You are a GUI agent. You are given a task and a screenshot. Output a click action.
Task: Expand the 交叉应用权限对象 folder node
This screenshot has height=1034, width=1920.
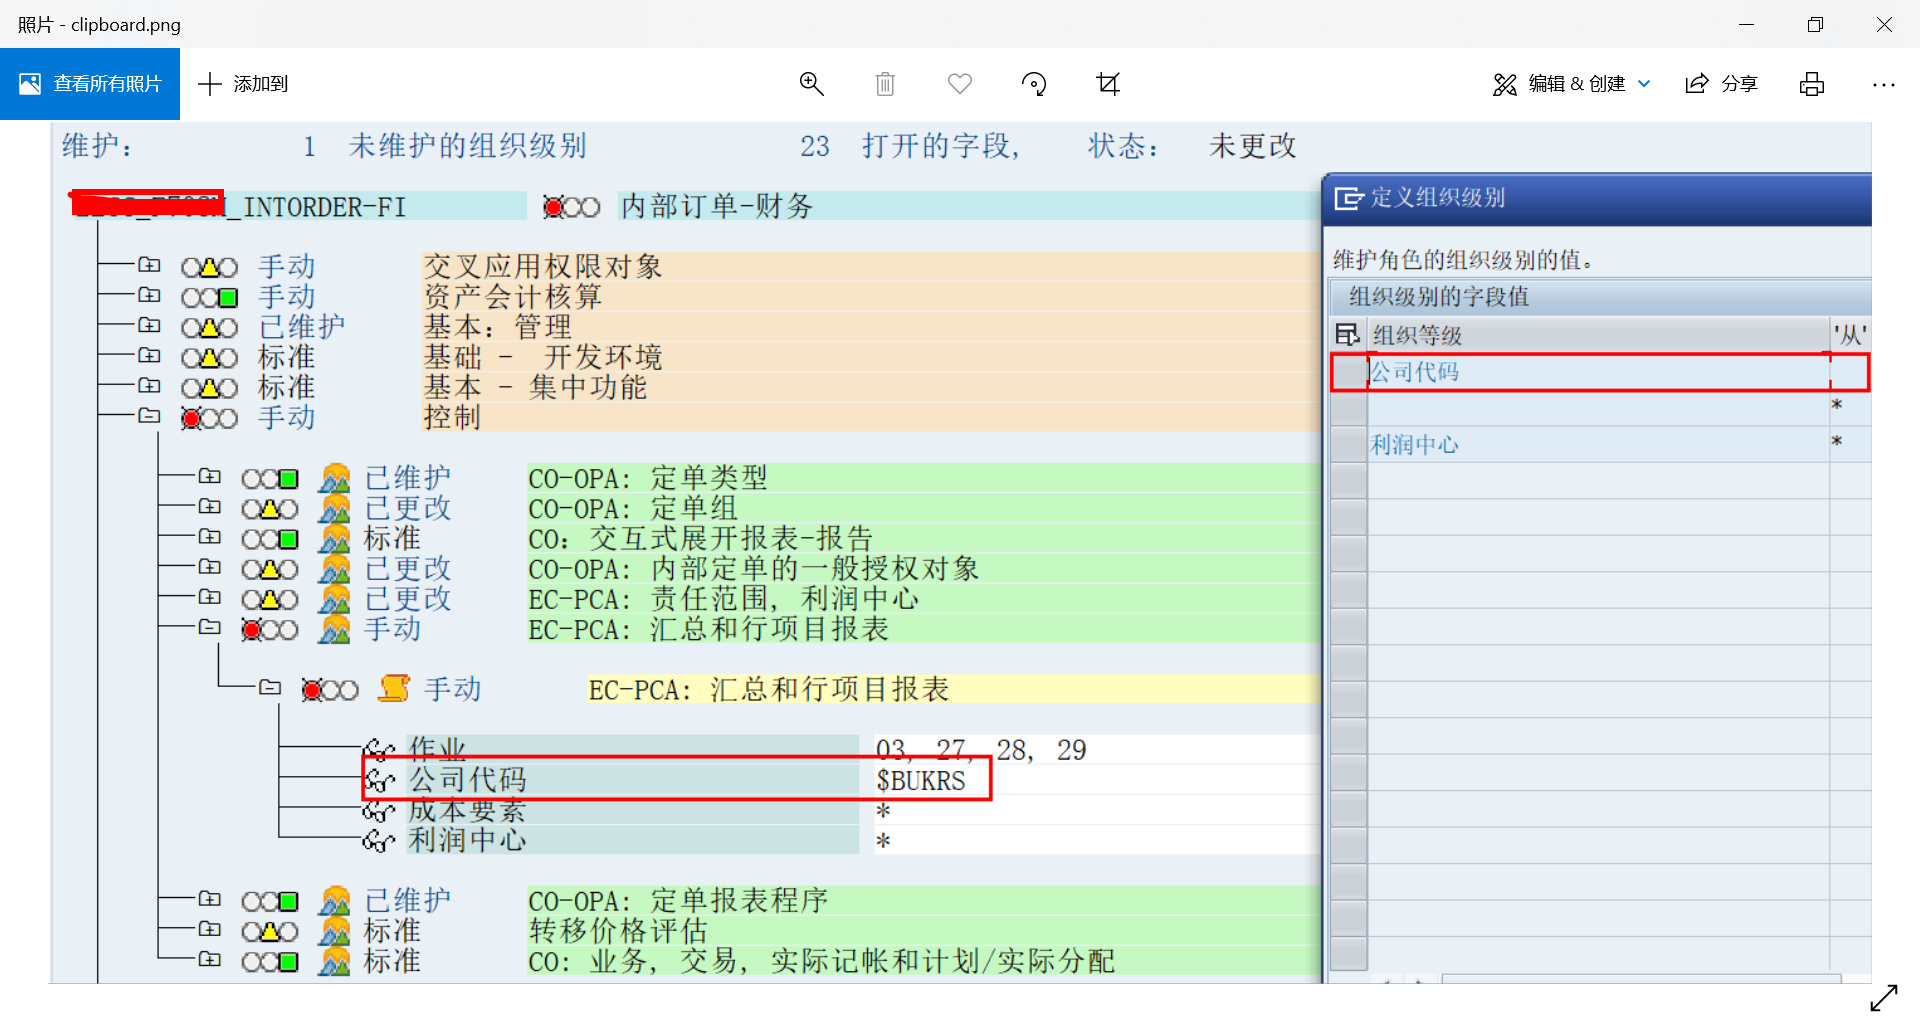149,264
